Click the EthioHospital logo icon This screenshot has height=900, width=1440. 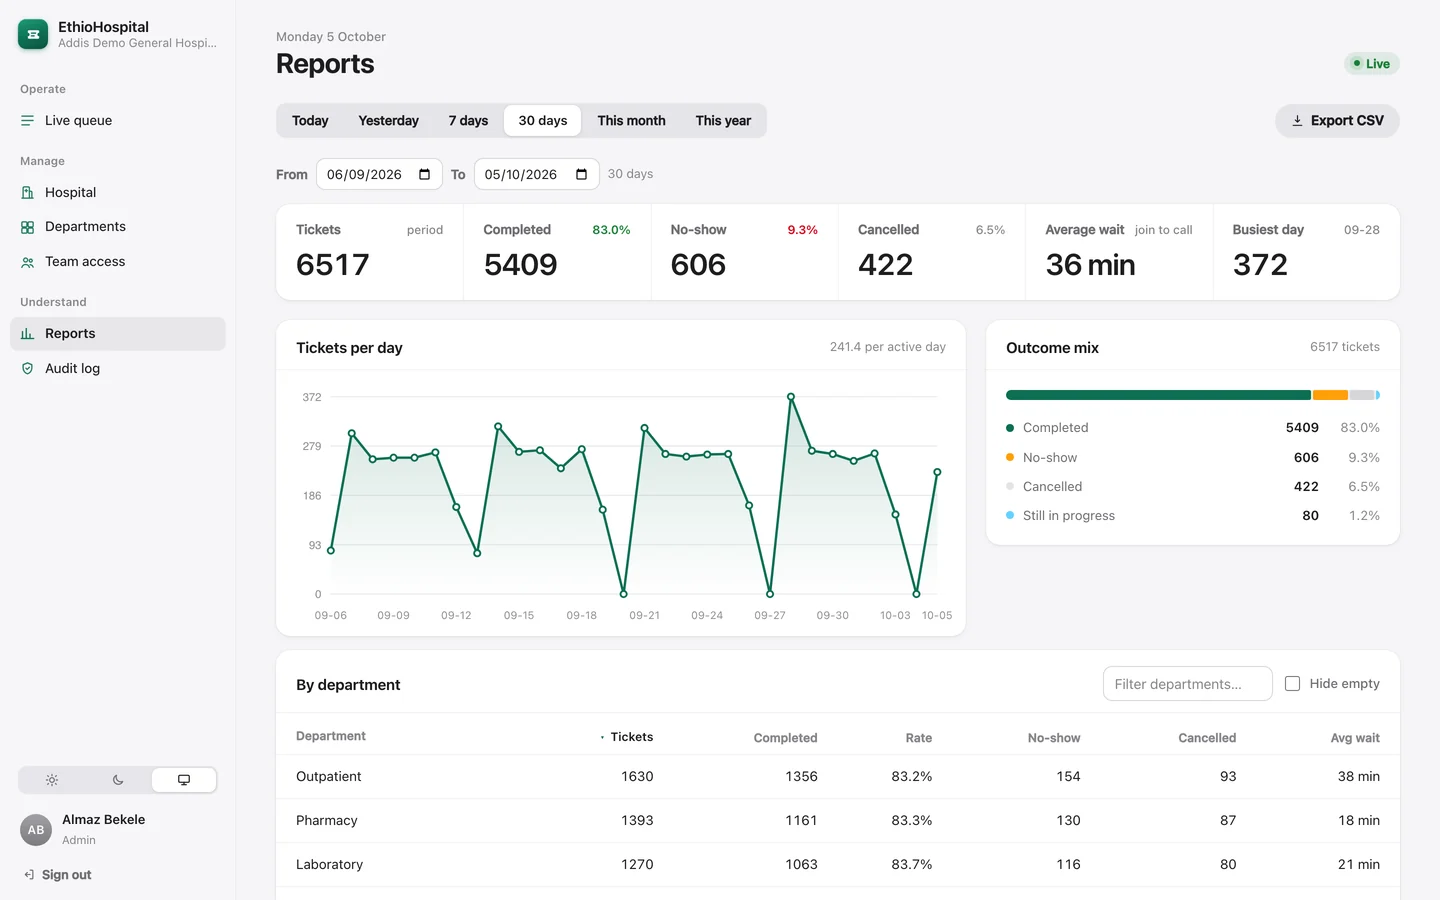pos(33,34)
